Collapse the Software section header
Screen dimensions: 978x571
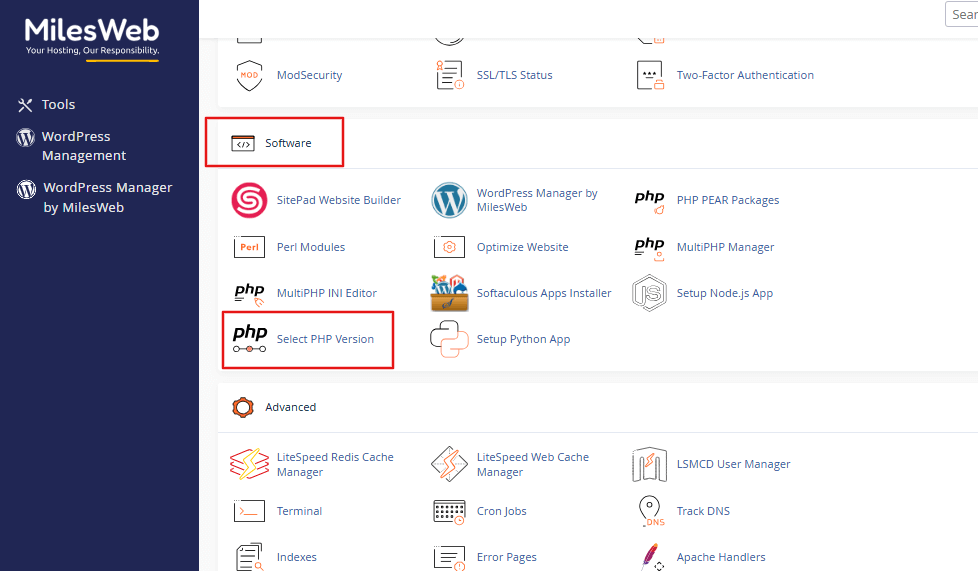pyautogui.click(x=288, y=143)
